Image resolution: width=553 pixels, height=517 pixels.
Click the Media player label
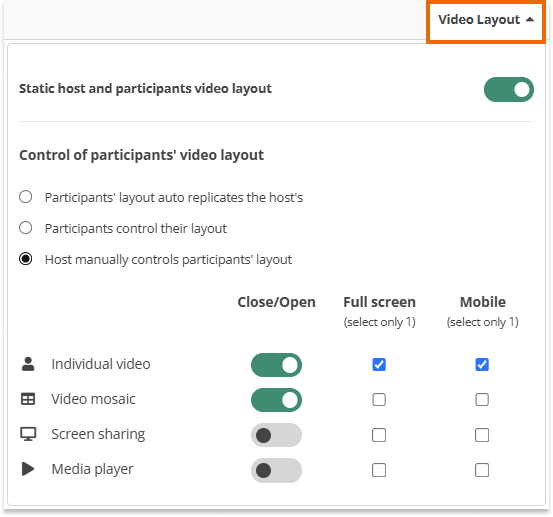[92, 469]
